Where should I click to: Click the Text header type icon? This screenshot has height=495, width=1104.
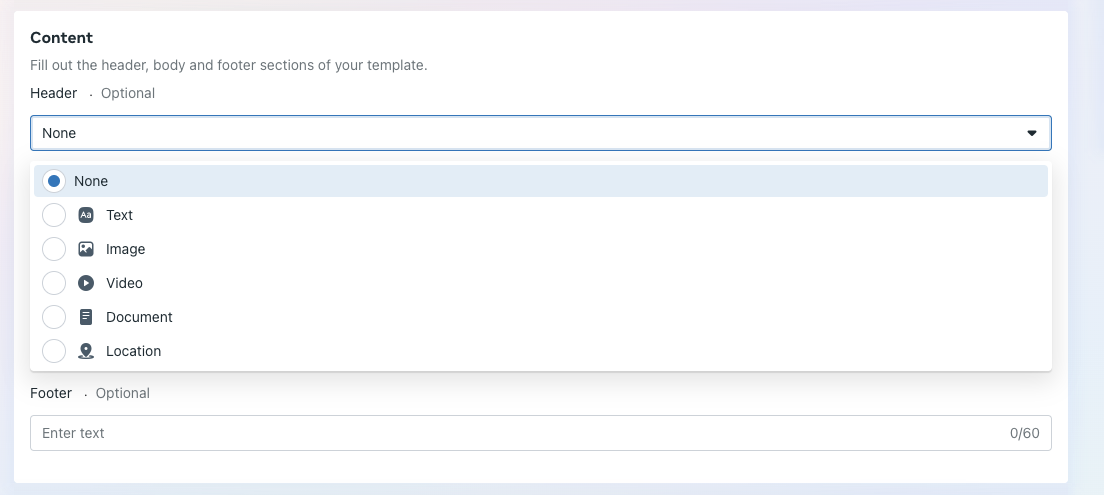tap(86, 215)
